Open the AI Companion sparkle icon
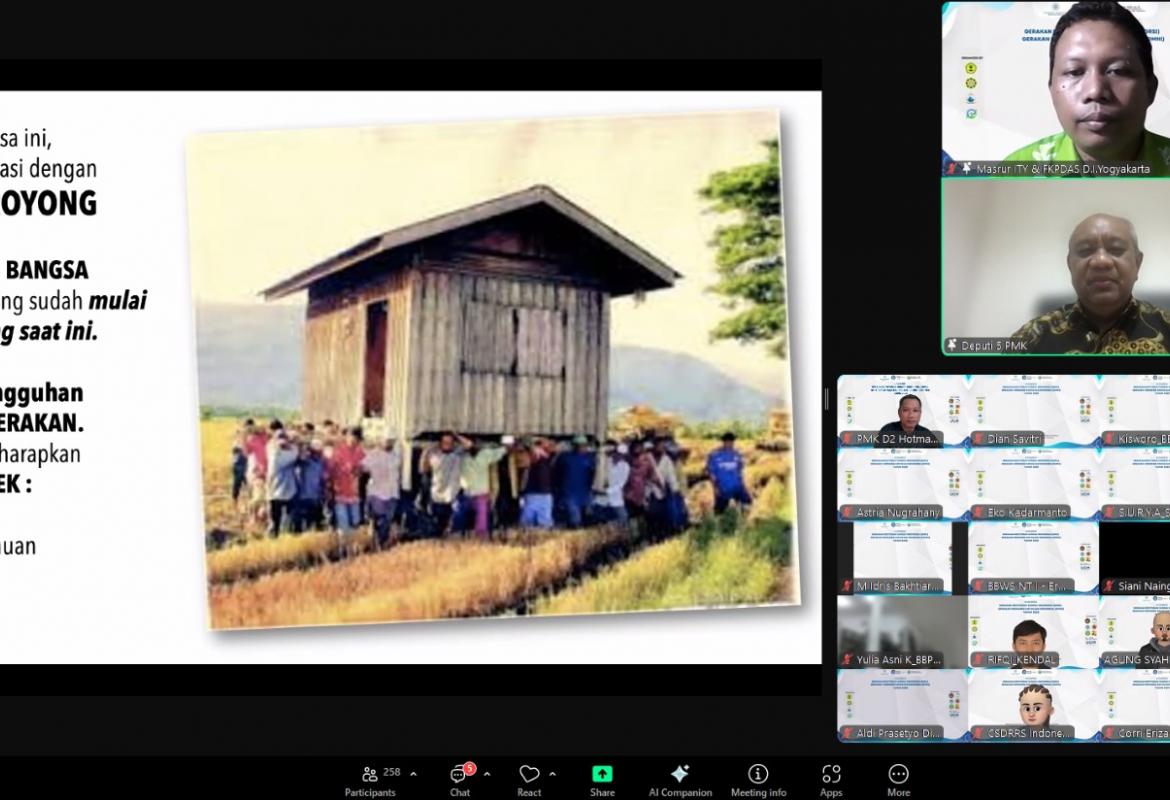Image resolution: width=1170 pixels, height=800 pixels. point(680,777)
